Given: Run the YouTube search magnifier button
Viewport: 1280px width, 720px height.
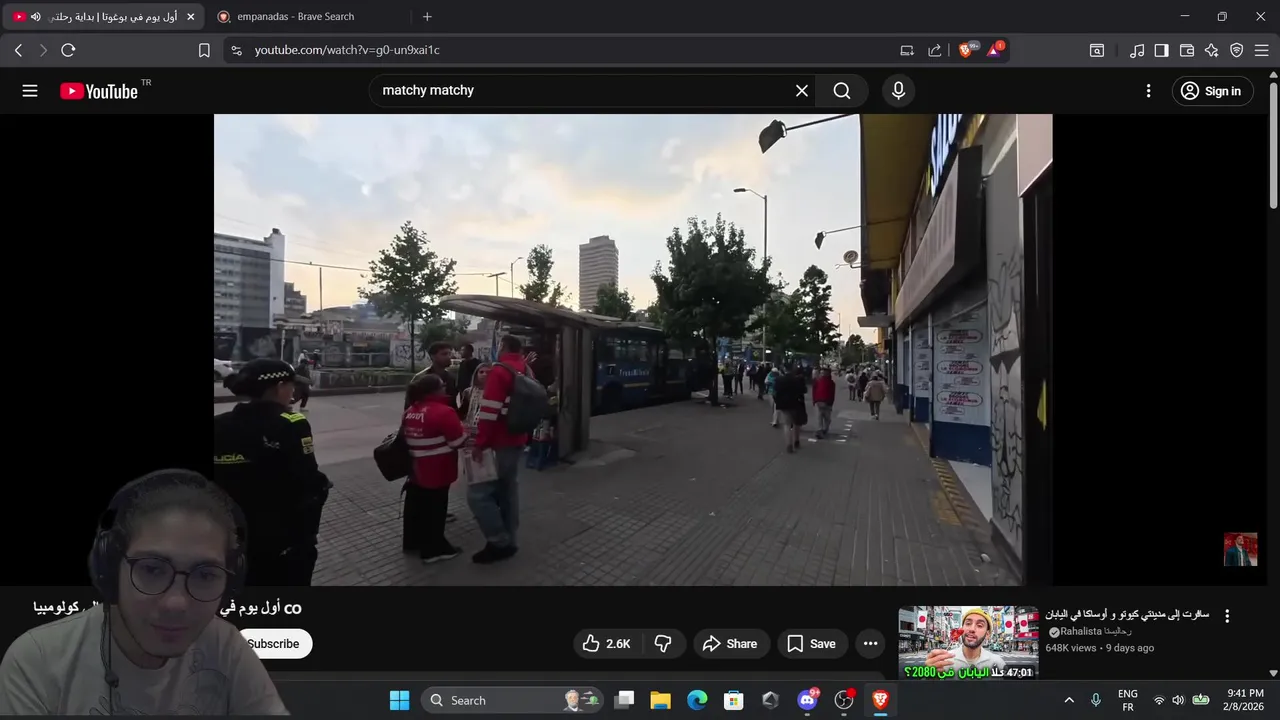Looking at the screenshot, I should pos(842,91).
